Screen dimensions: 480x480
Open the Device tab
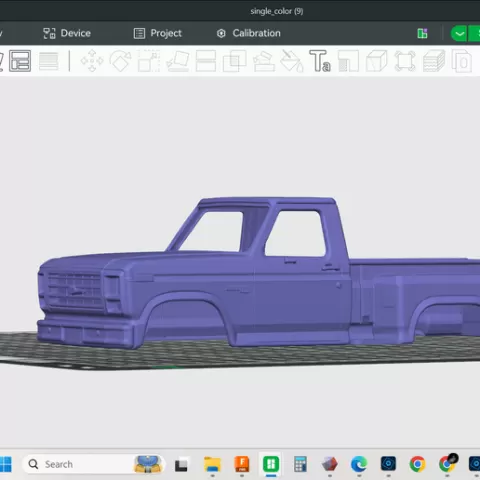(x=67, y=33)
